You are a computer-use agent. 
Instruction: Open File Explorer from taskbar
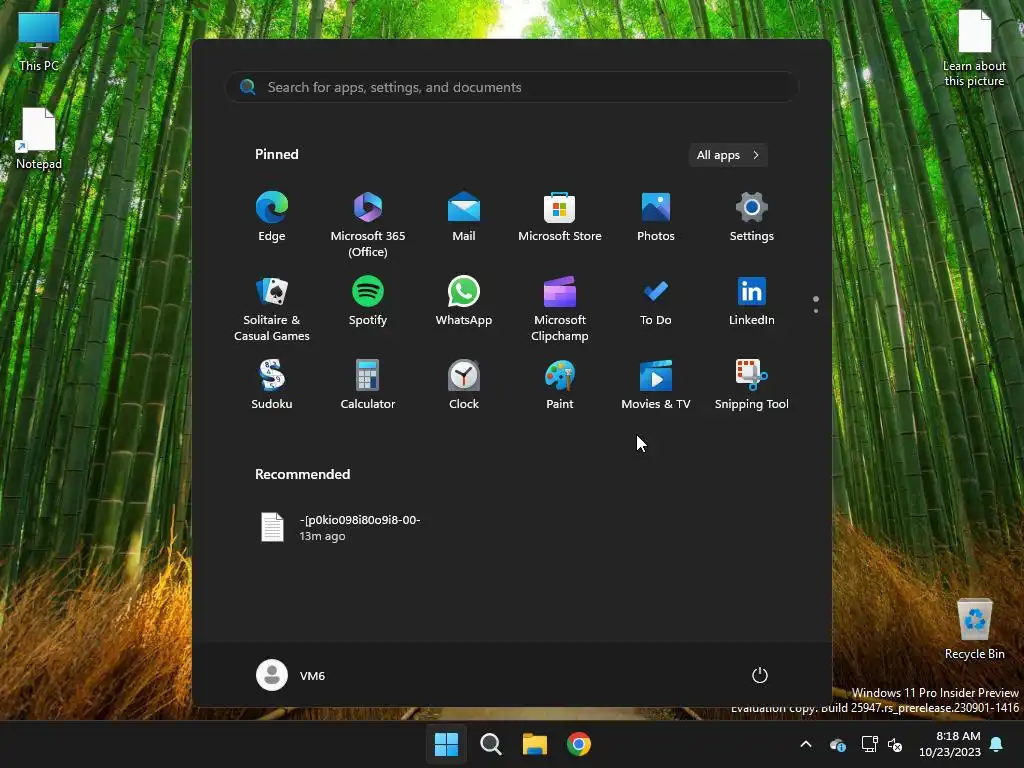click(535, 744)
